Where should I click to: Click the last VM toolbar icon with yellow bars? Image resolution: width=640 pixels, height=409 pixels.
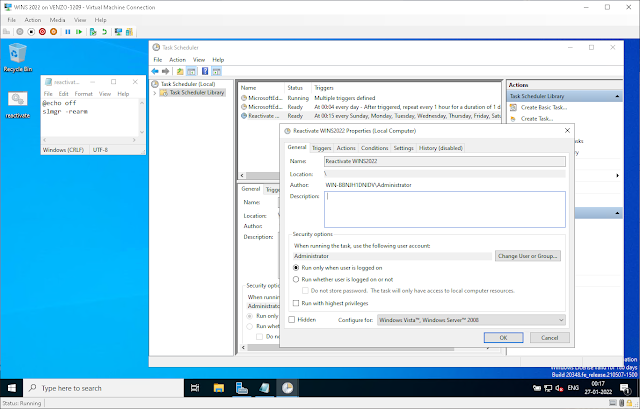(x=129, y=31)
